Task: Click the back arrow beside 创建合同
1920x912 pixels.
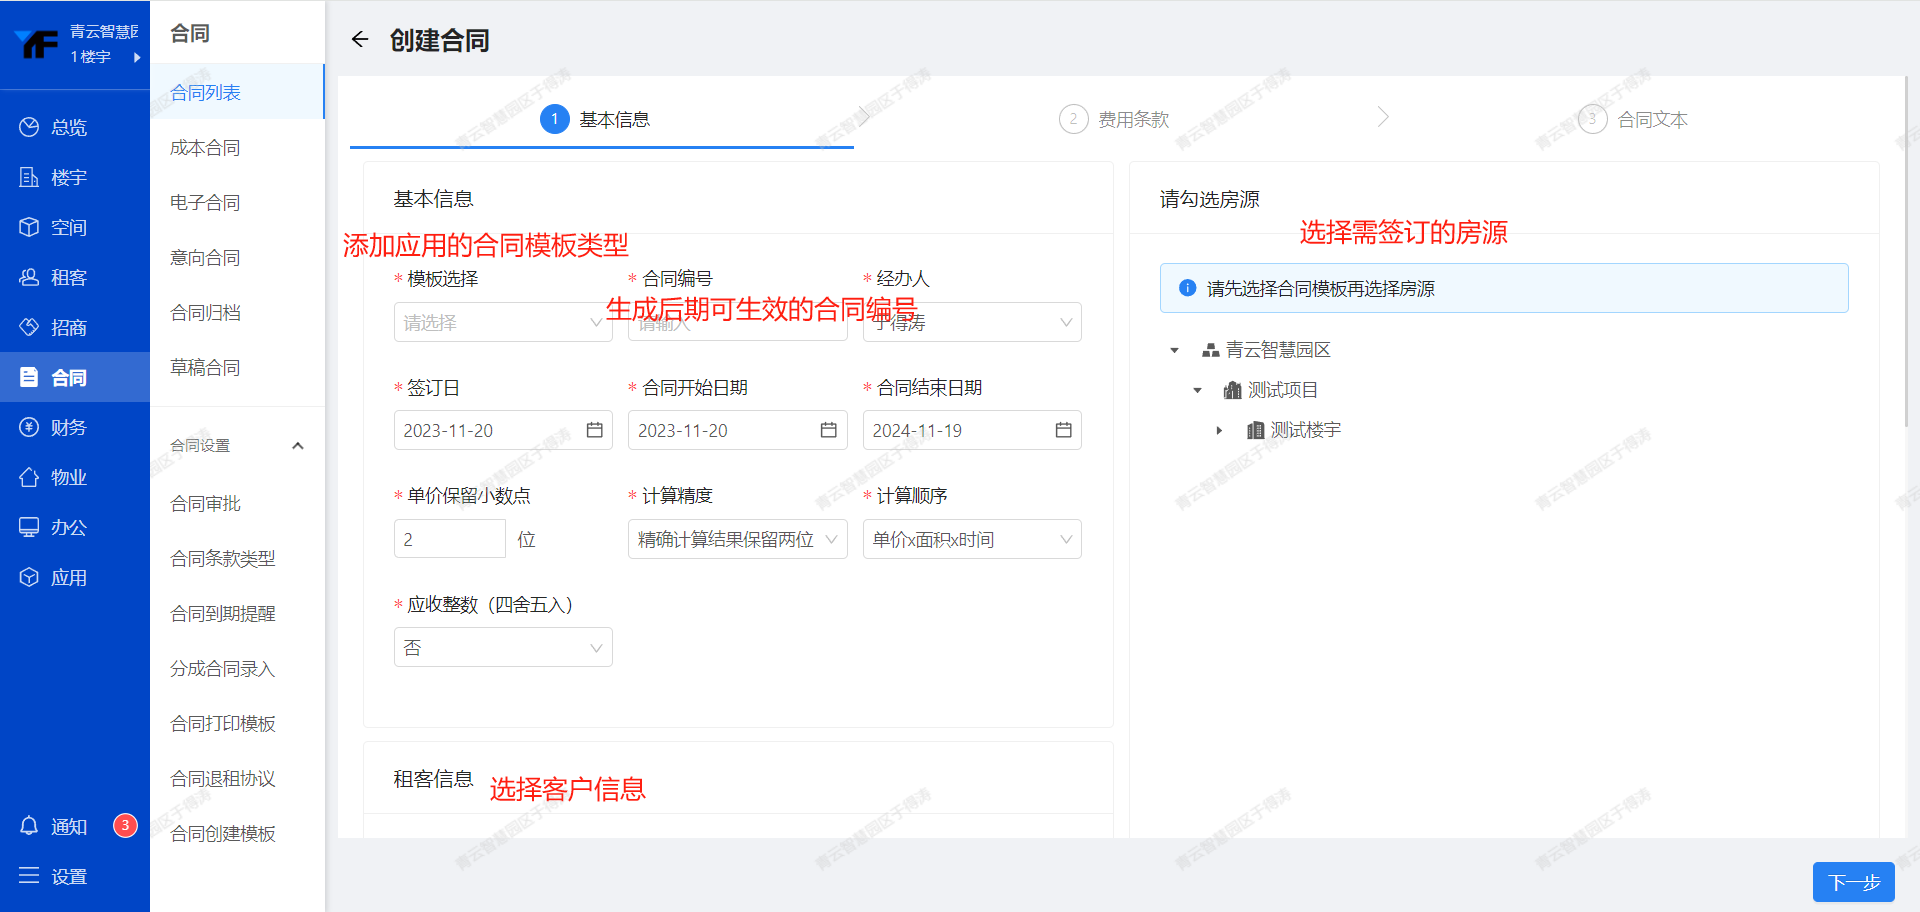Action: point(360,40)
